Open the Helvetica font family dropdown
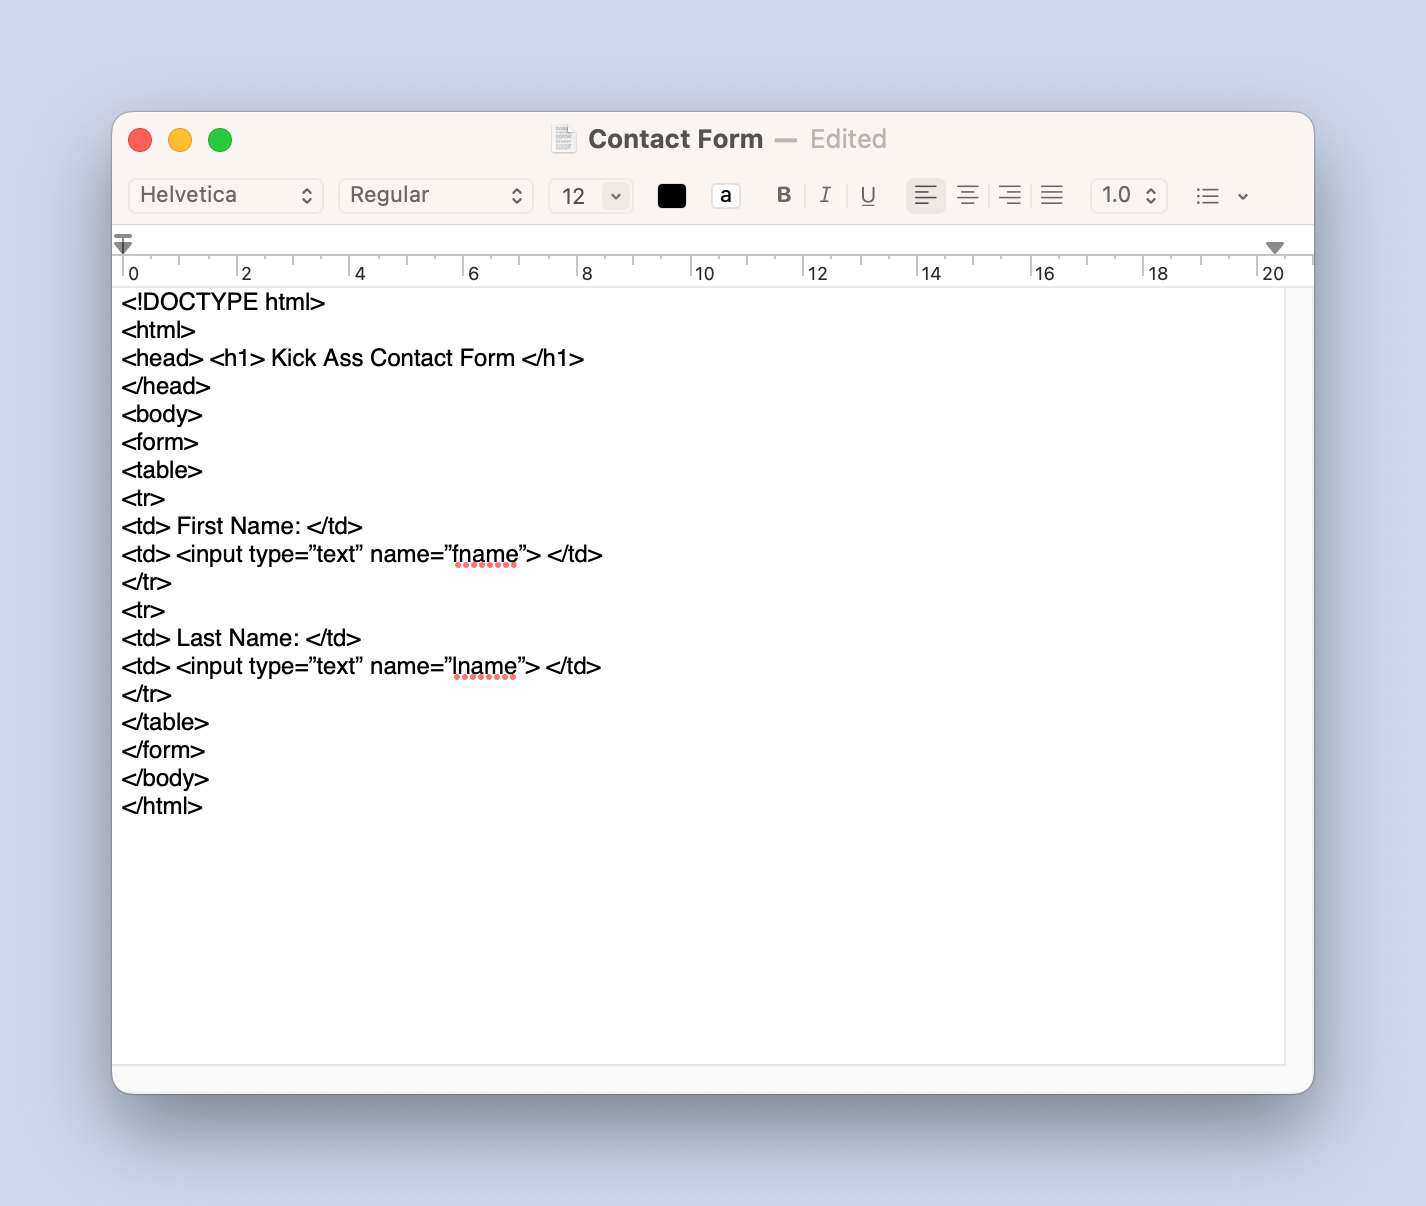The height and width of the screenshot is (1206, 1426). 226,195
